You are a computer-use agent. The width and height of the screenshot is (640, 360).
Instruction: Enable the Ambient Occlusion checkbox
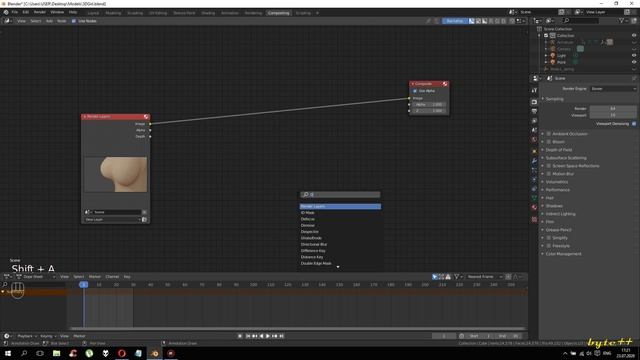(549, 134)
